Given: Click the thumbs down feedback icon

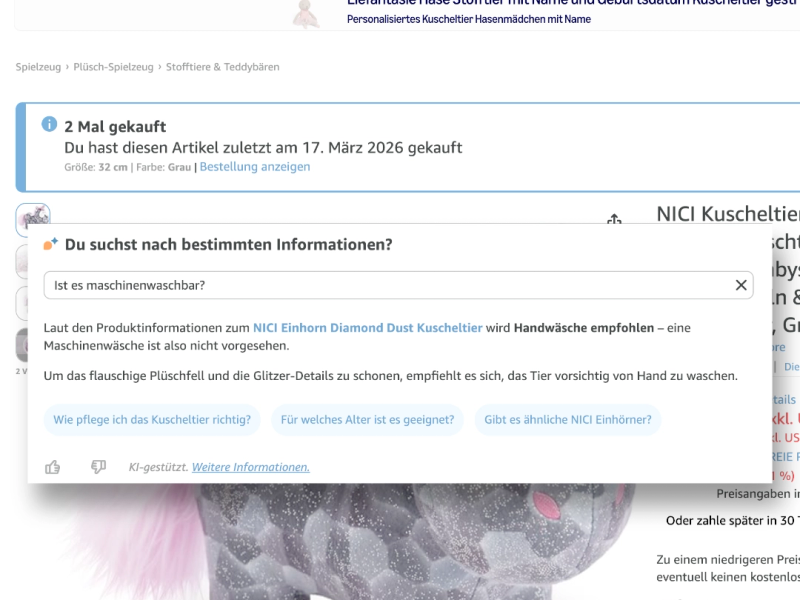Looking at the screenshot, I should click(x=98, y=467).
